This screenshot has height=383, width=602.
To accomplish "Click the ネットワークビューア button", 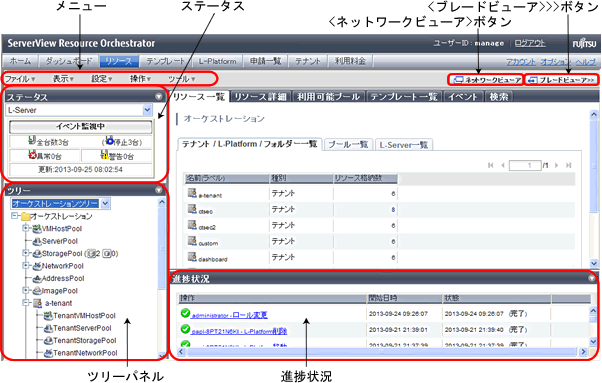I will [x=487, y=80].
